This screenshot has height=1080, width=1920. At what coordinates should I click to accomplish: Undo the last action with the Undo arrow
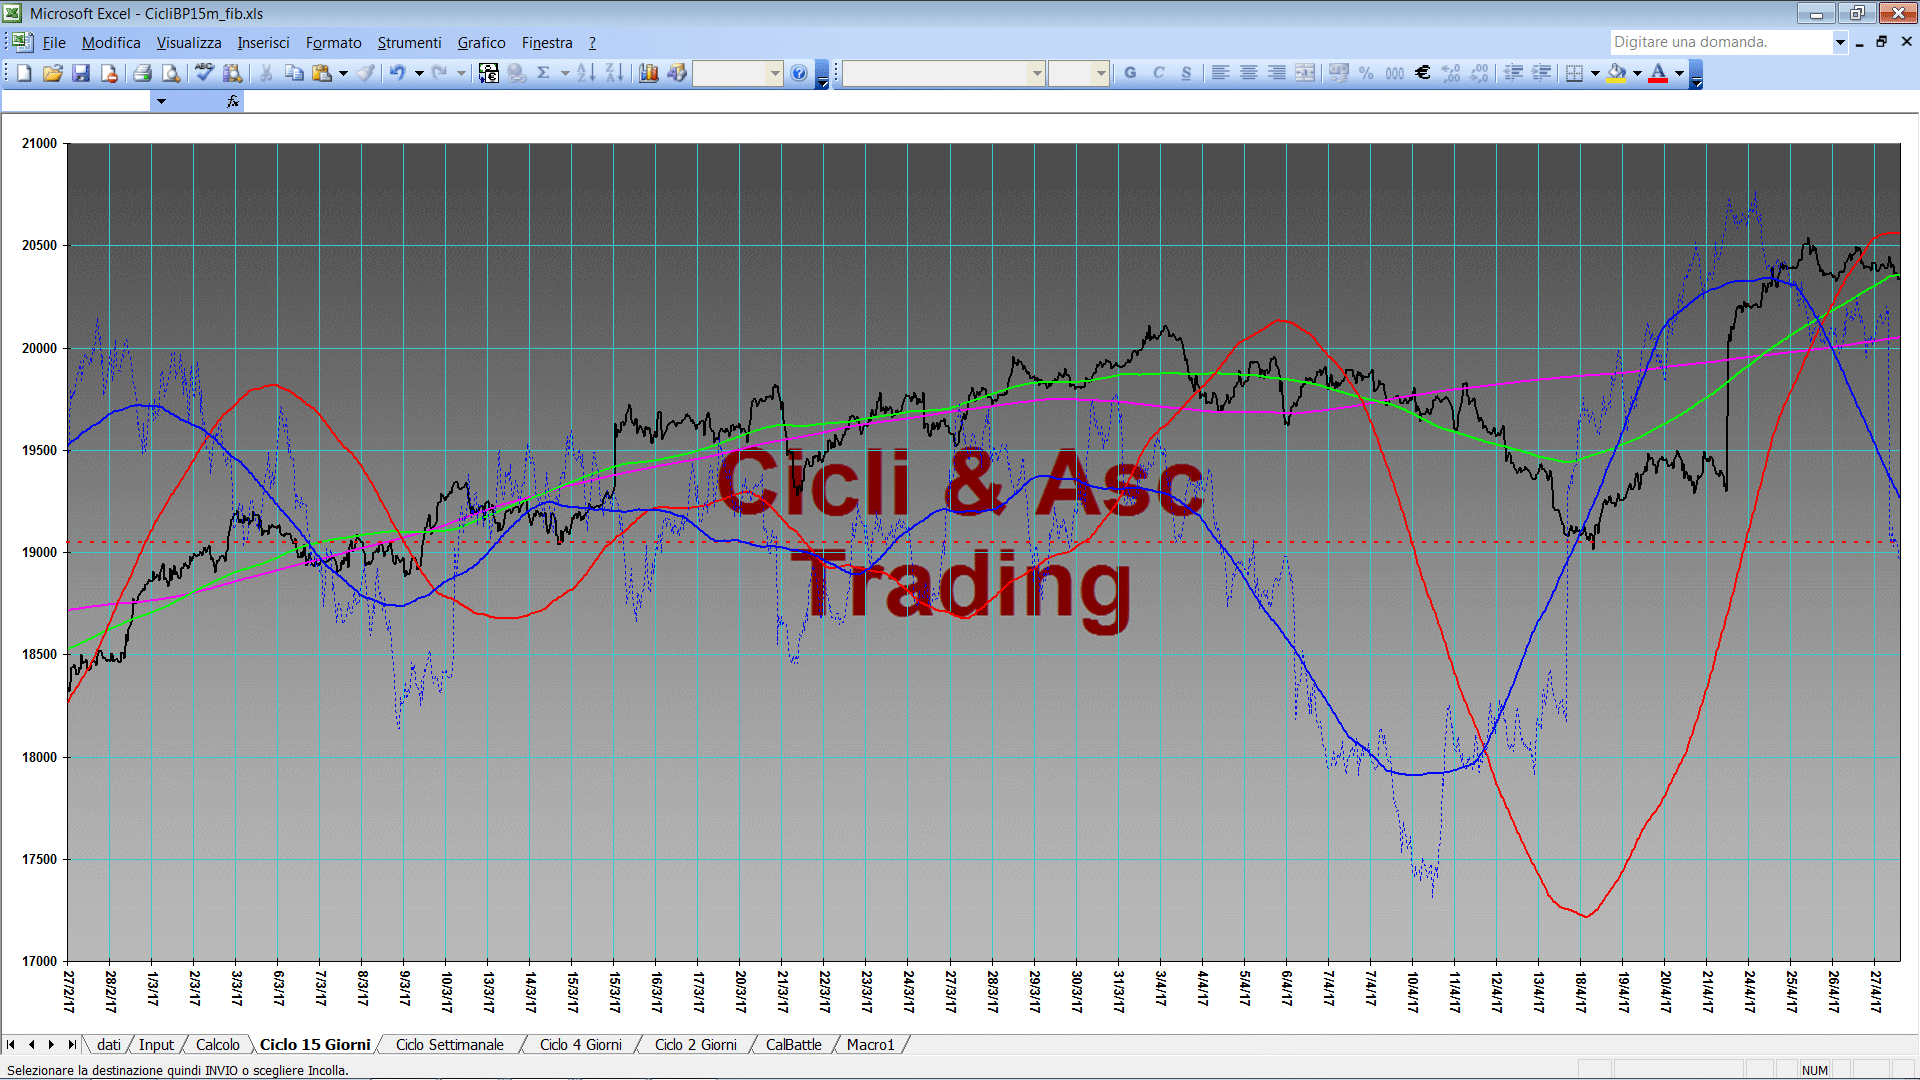[x=398, y=73]
